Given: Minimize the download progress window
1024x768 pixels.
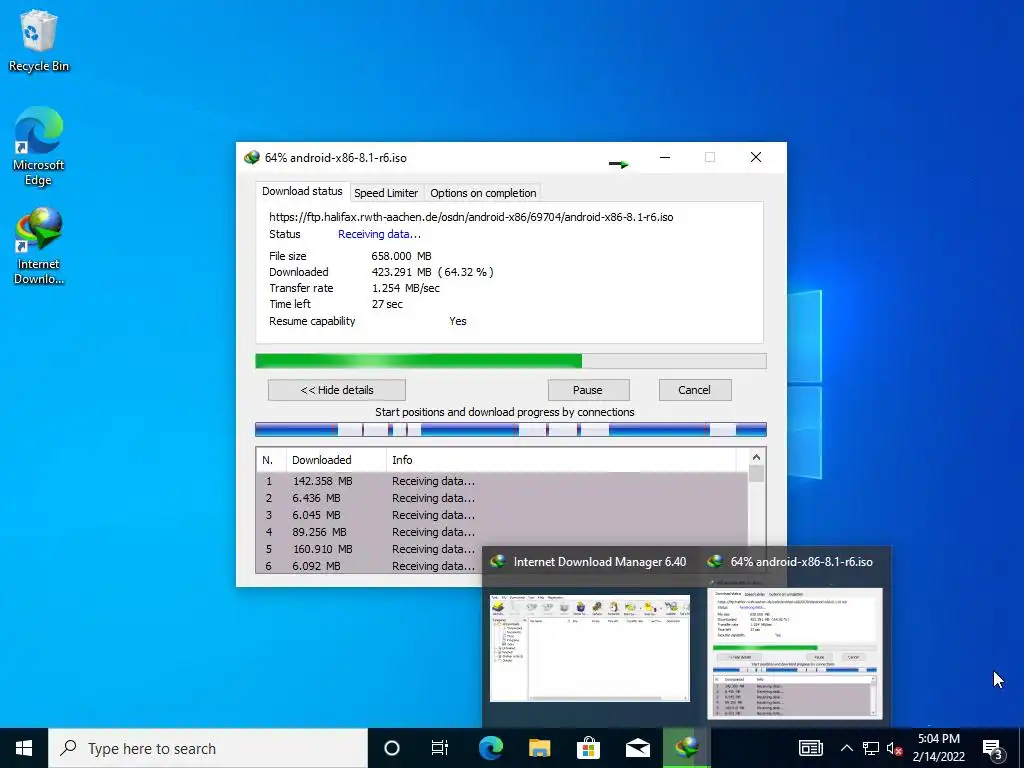Looking at the screenshot, I should pos(665,157).
